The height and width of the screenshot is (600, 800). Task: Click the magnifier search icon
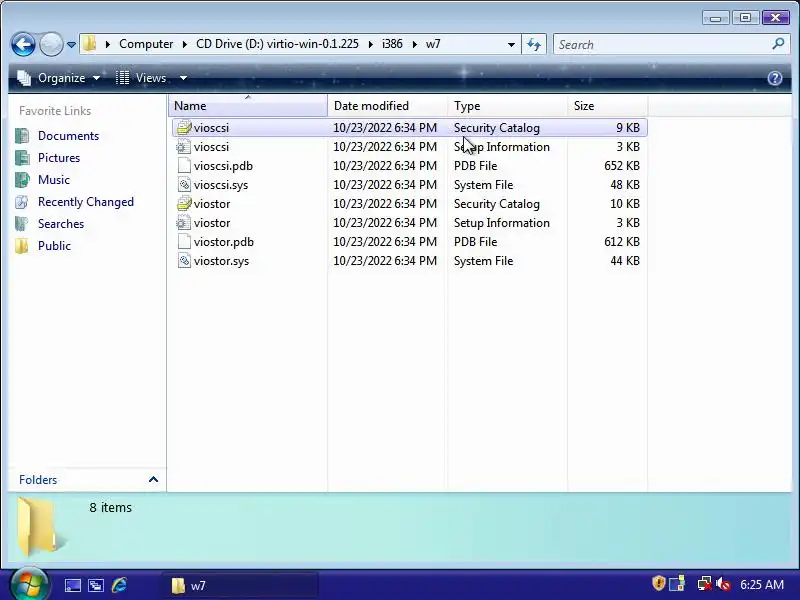(x=778, y=44)
